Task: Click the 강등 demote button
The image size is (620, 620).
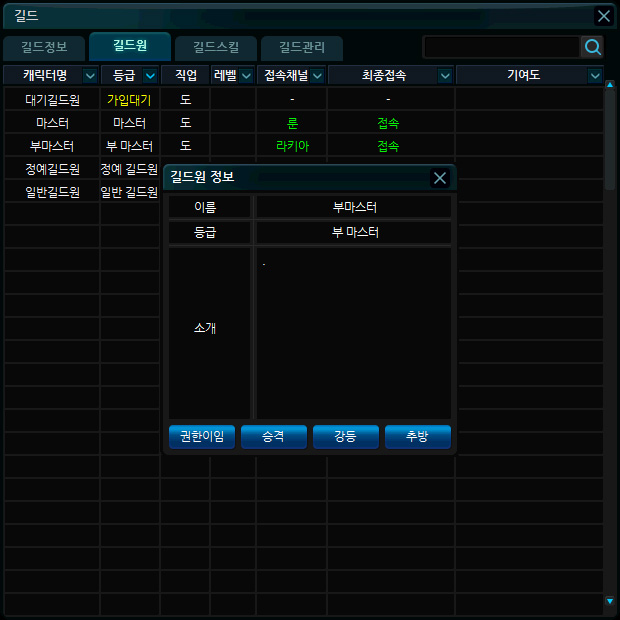Action: (346, 437)
